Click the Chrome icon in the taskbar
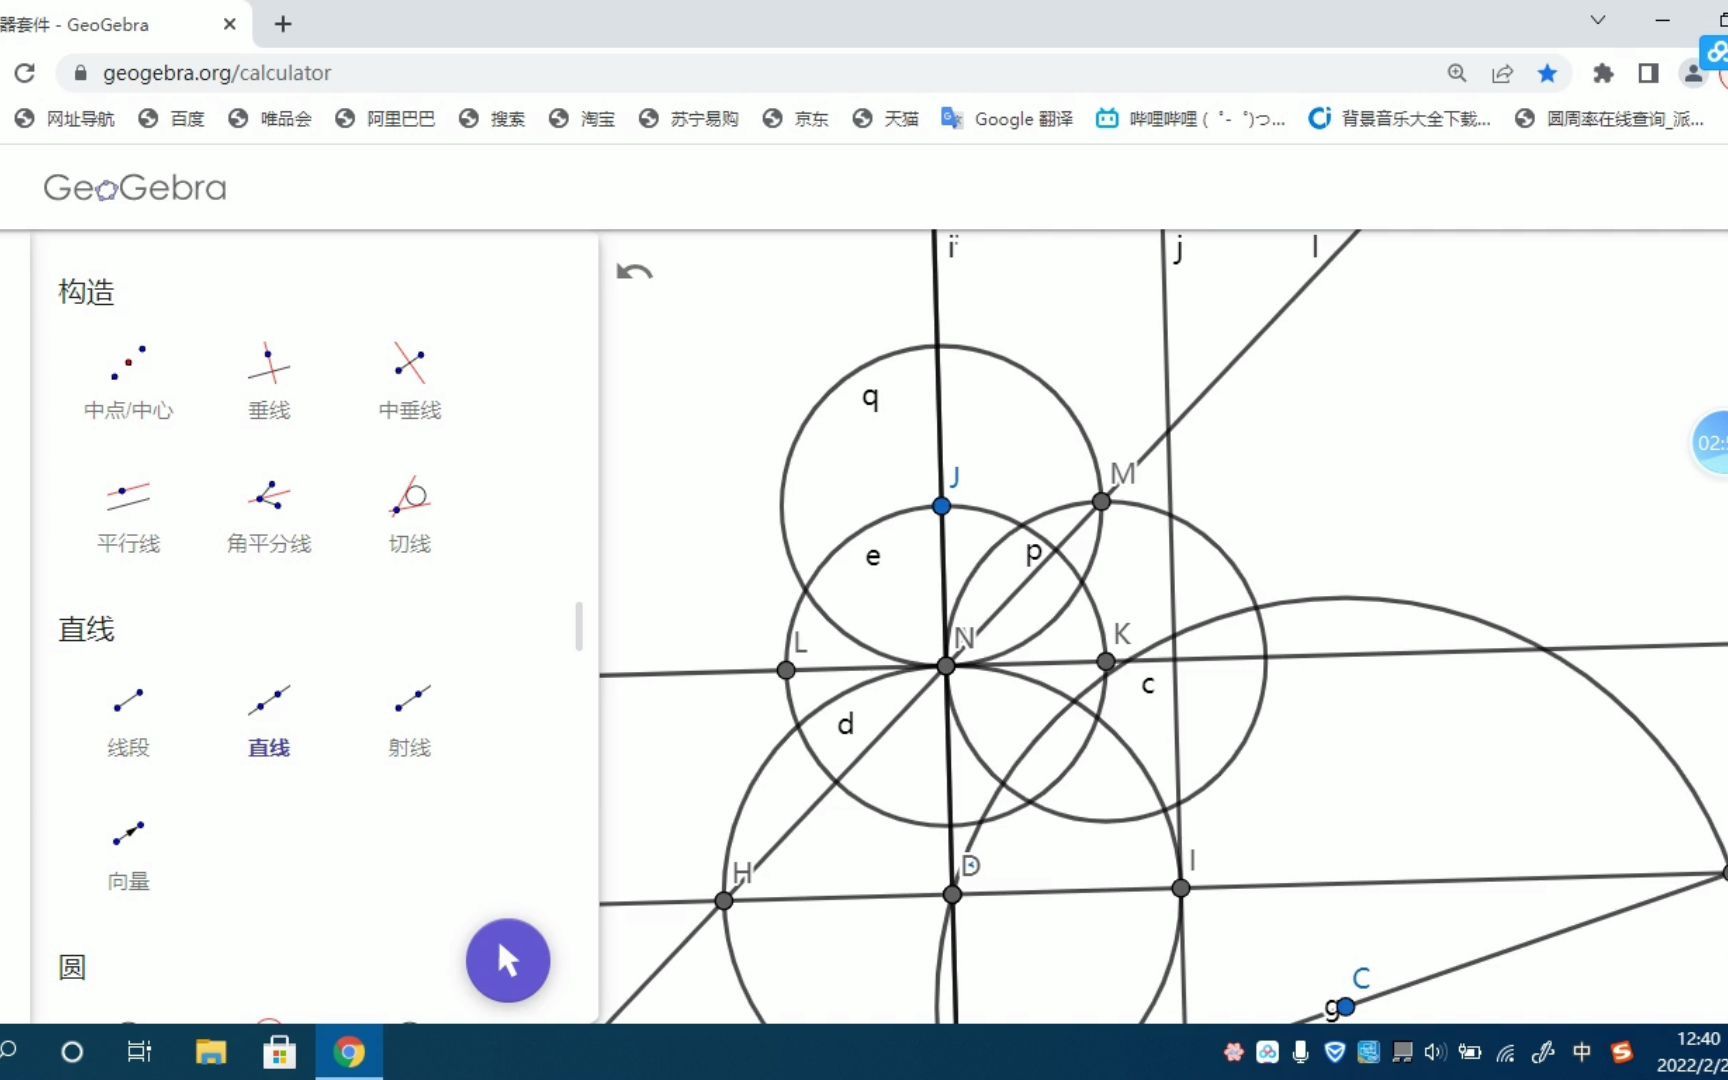 349,1052
